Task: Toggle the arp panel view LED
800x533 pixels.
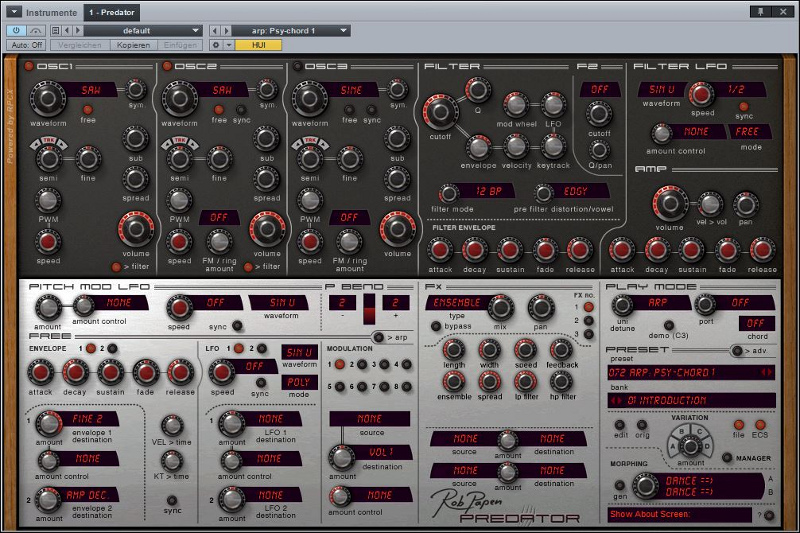Action: 378,337
